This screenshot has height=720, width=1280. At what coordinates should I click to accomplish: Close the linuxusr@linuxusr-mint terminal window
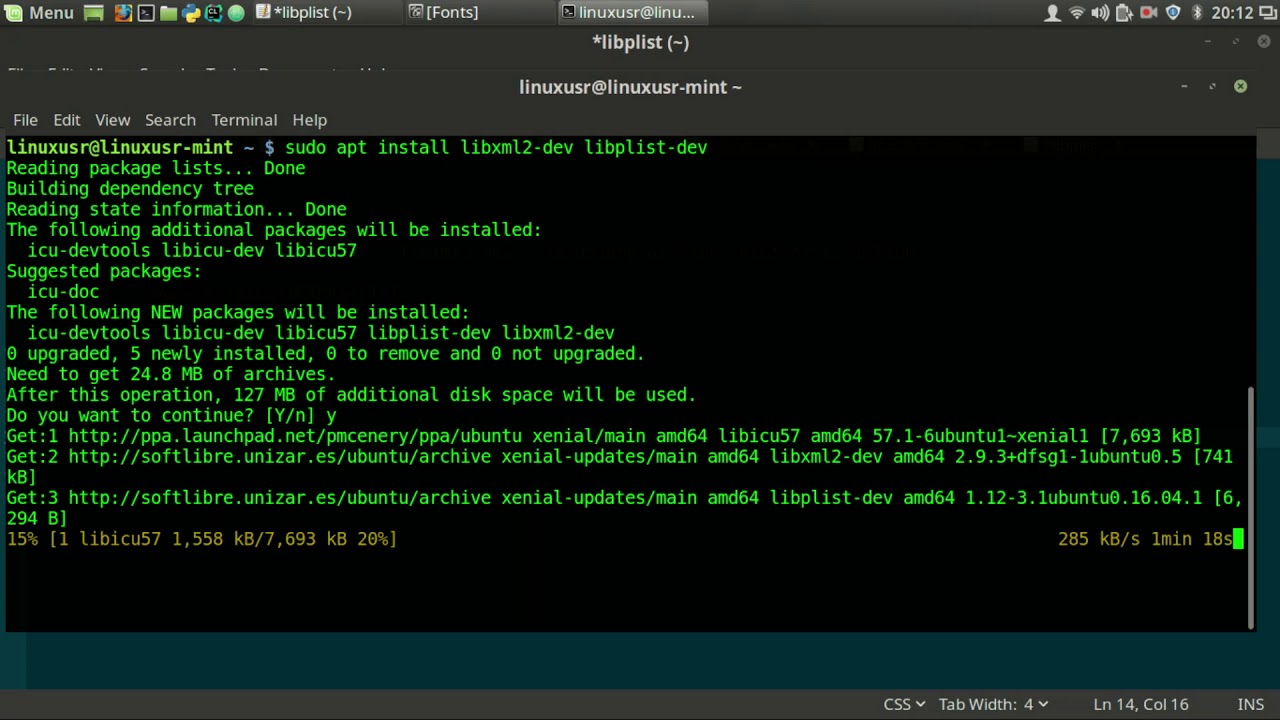point(1240,87)
